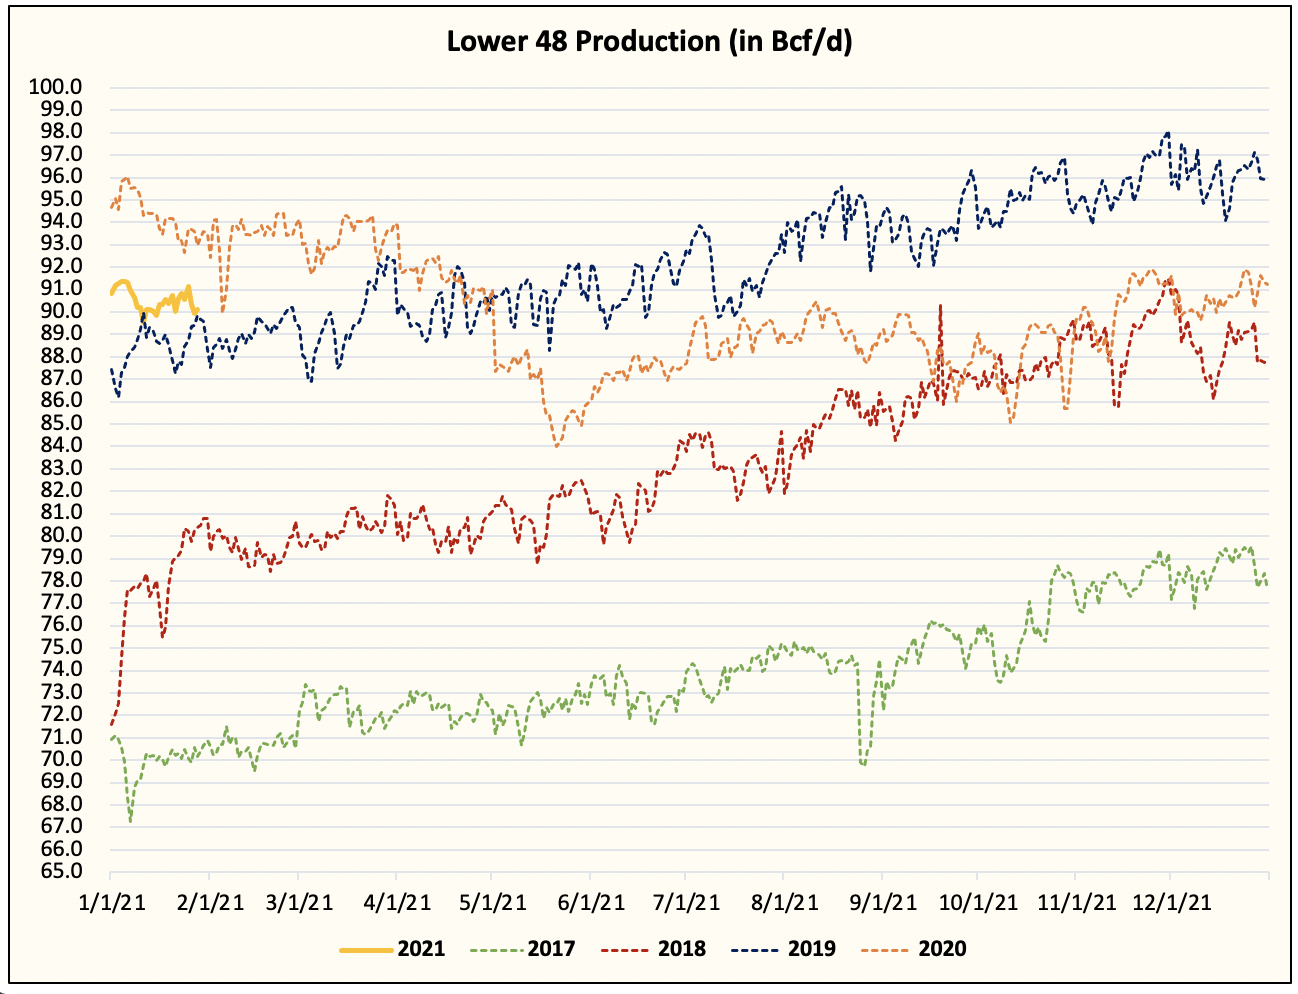The width and height of the screenshot is (1298, 994).
Task: Click the y-axis value "76.0"
Action: pos(59,625)
